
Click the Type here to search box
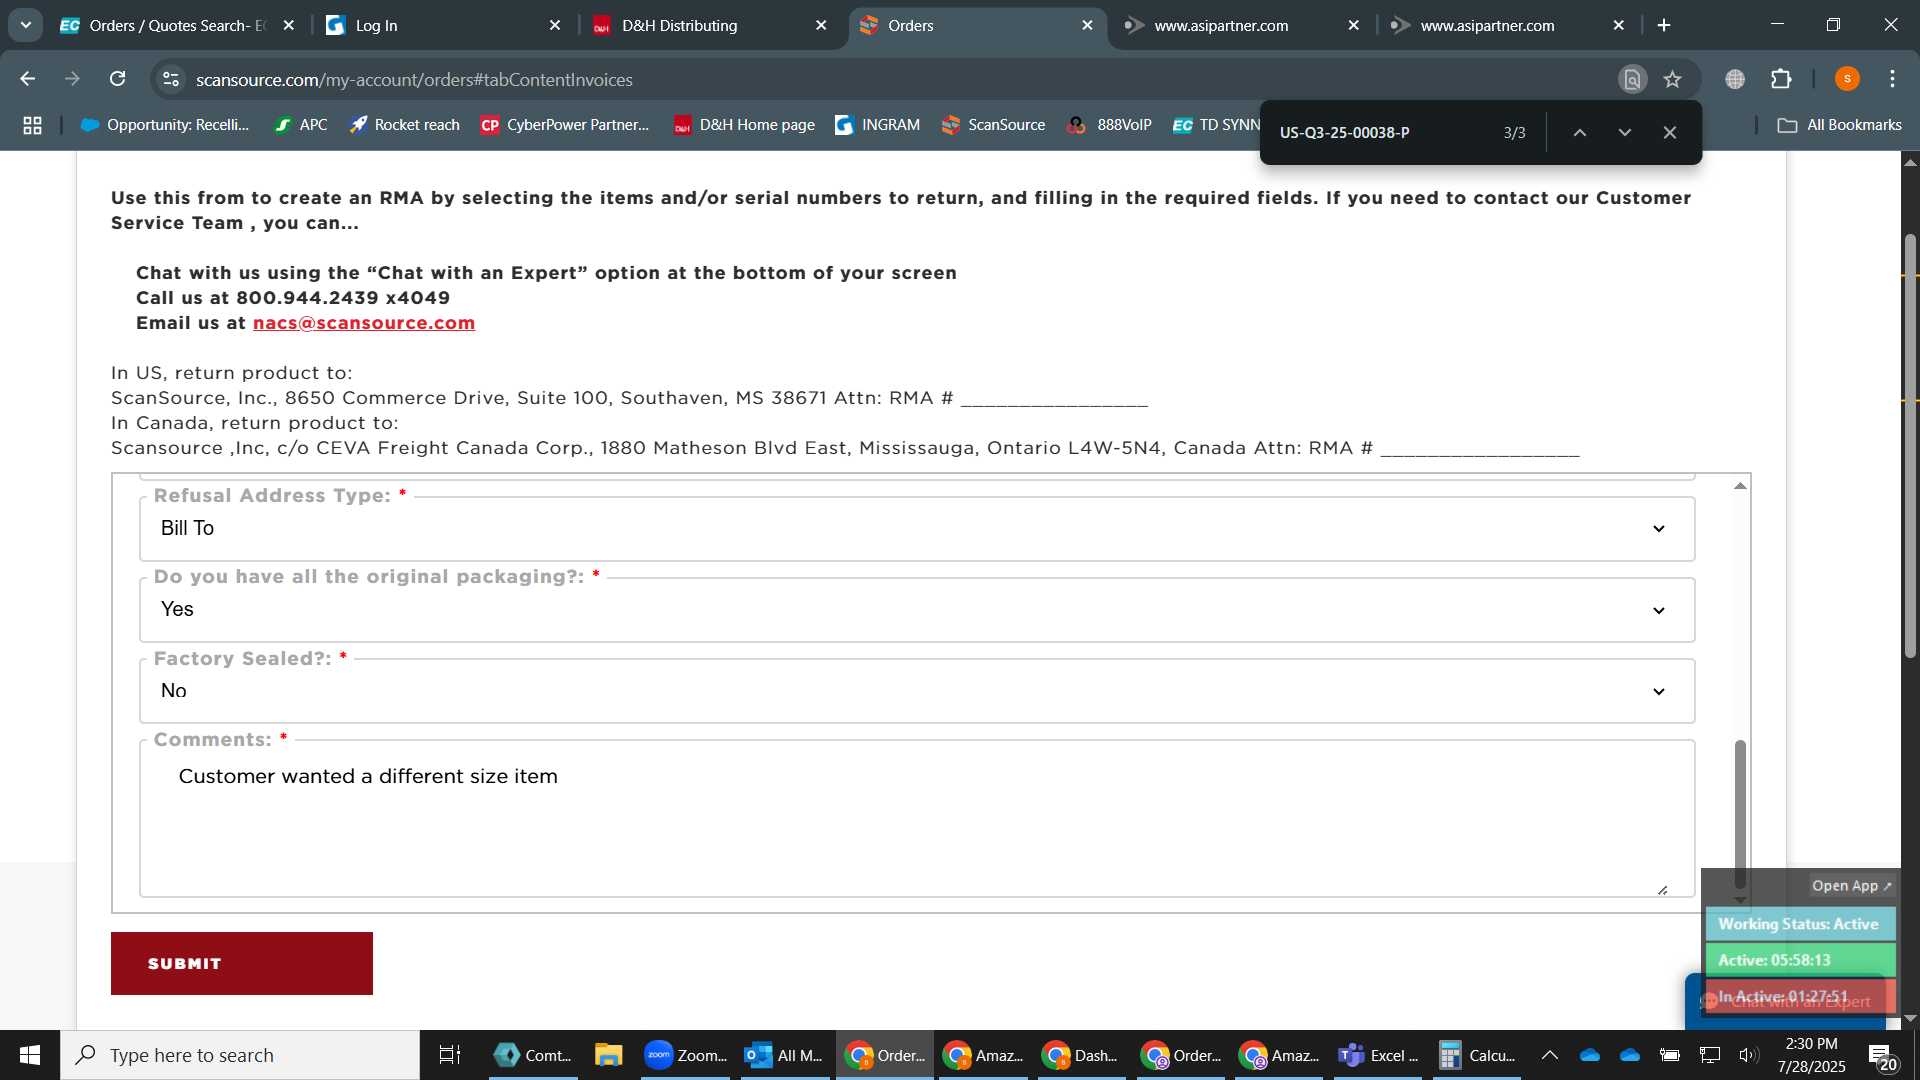click(240, 1055)
